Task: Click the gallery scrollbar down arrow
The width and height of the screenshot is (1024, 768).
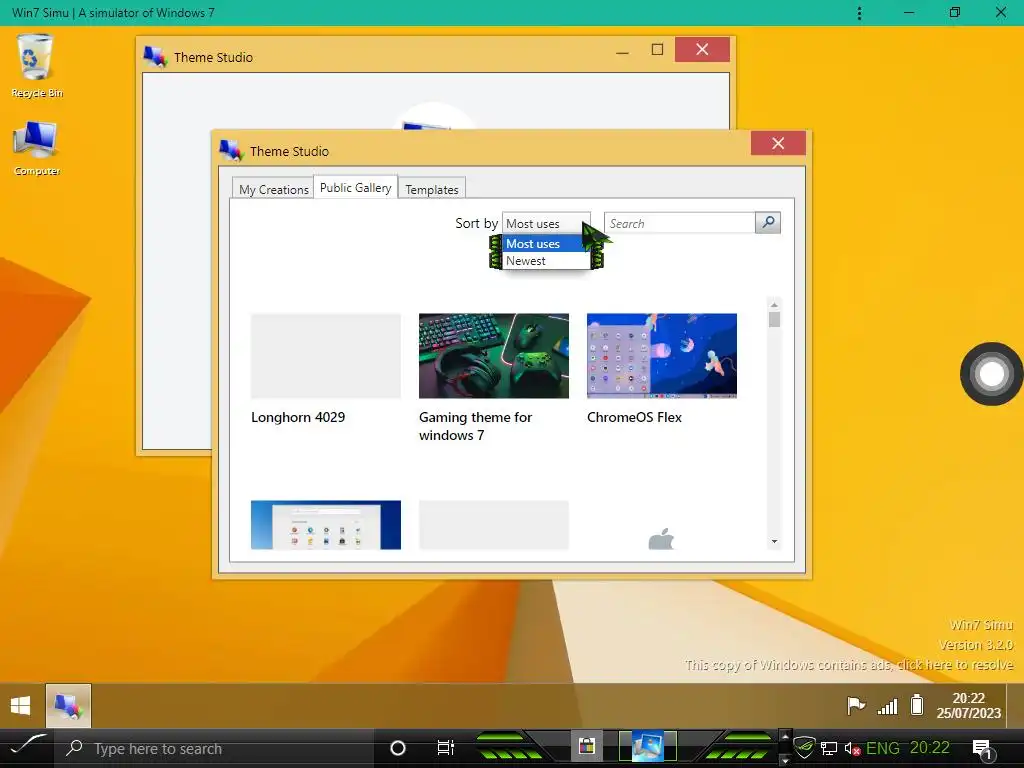Action: pos(775,541)
